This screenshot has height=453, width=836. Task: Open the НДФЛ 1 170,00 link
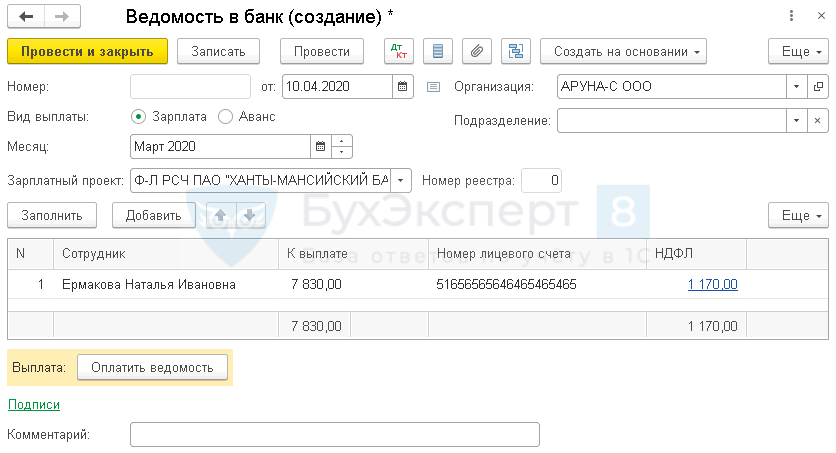tap(712, 284)
